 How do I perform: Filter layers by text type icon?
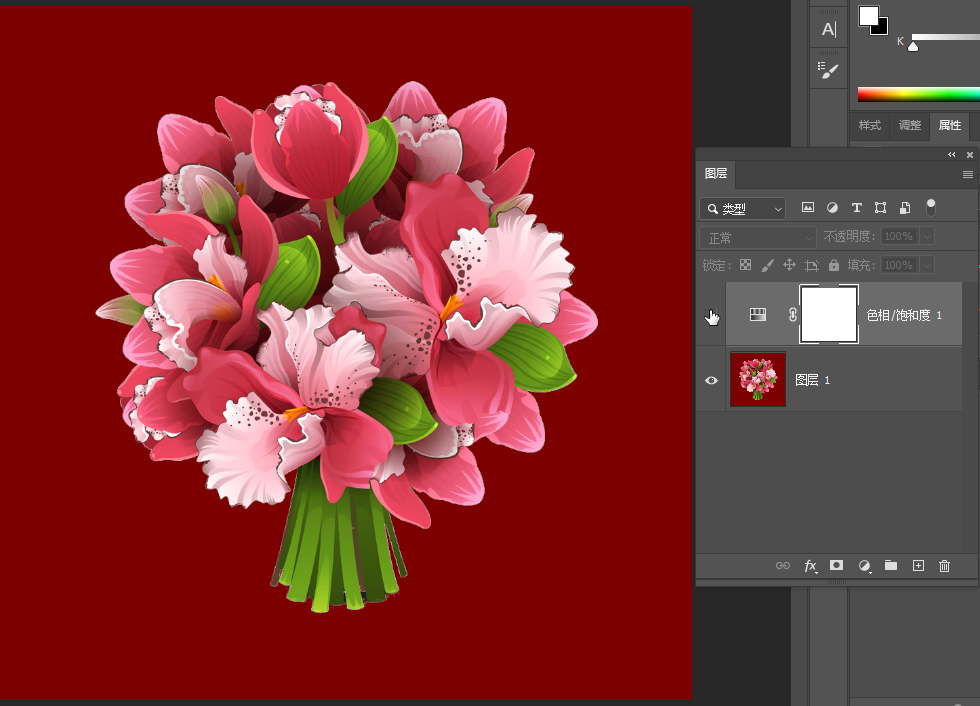856,208
